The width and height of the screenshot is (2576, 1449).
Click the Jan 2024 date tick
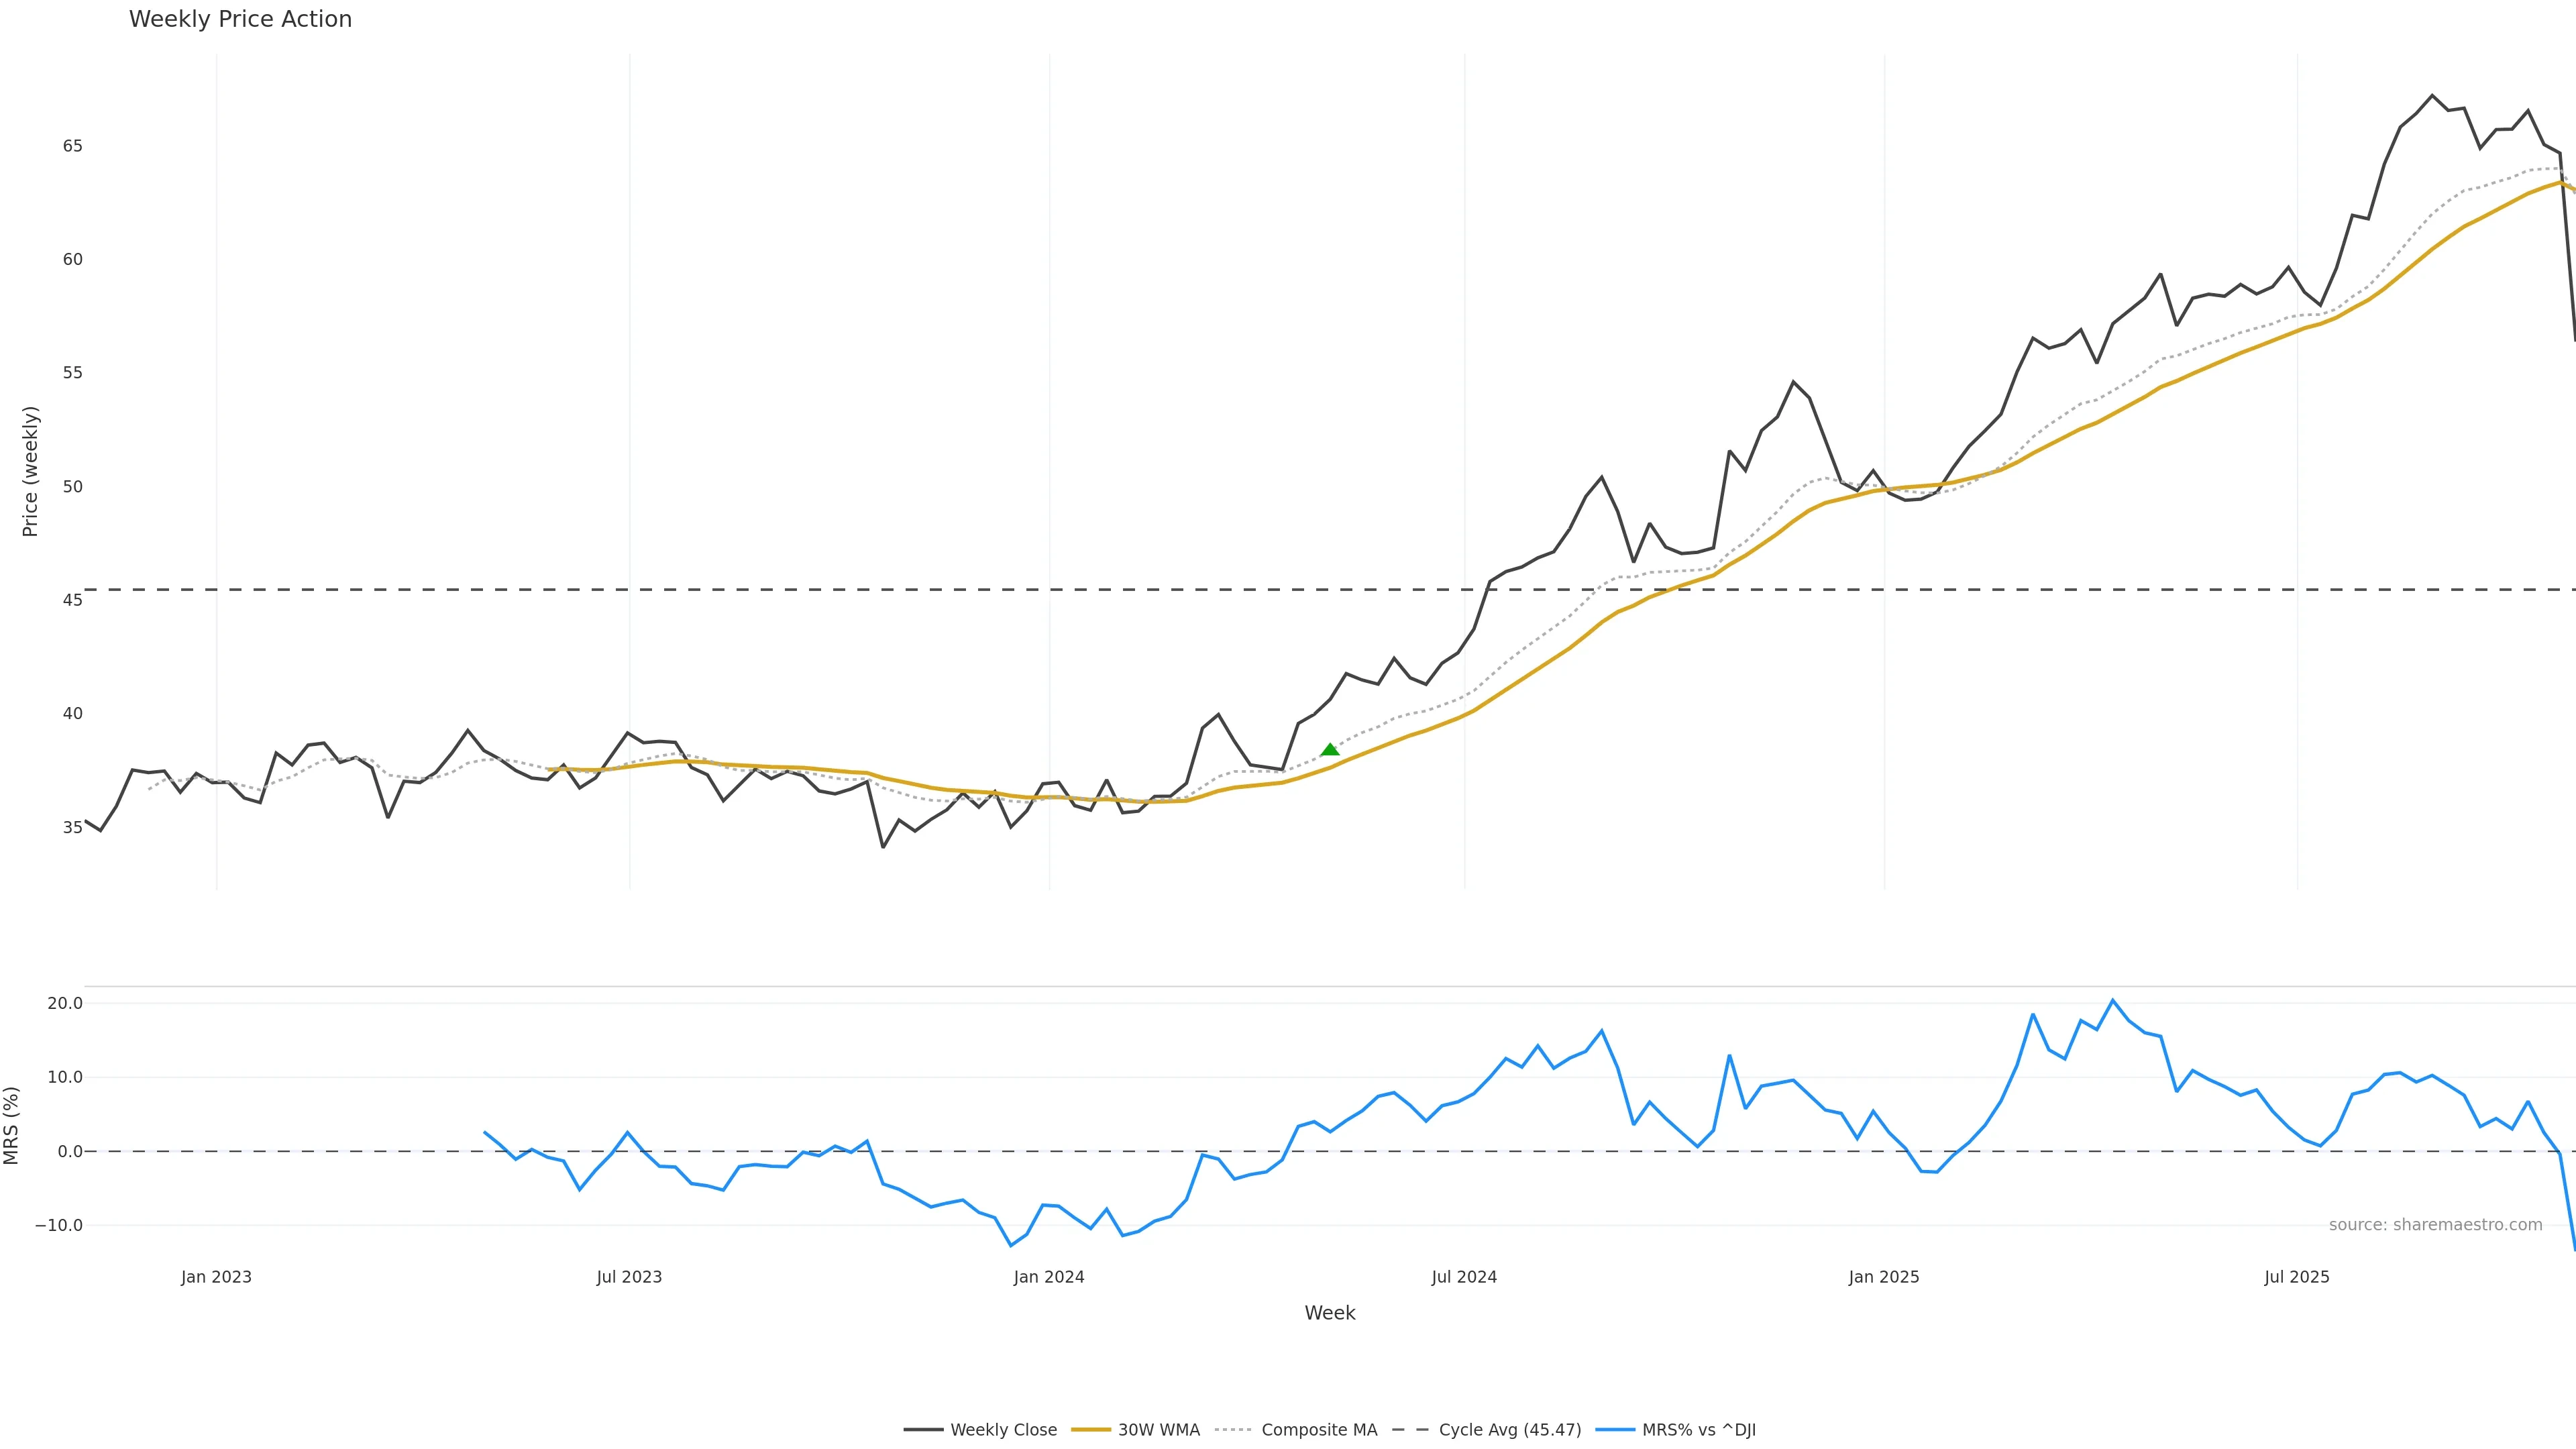tap(1048, 1277)
